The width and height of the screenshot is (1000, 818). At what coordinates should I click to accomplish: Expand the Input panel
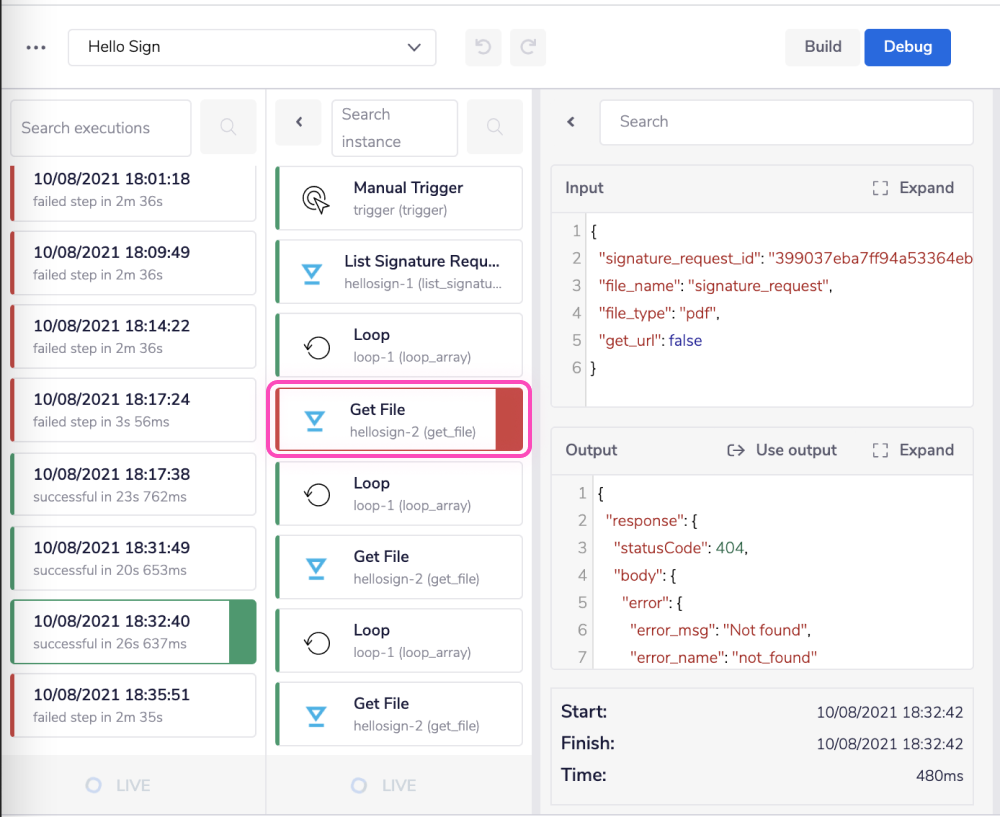pyautogui.click(x=913, y=188)
